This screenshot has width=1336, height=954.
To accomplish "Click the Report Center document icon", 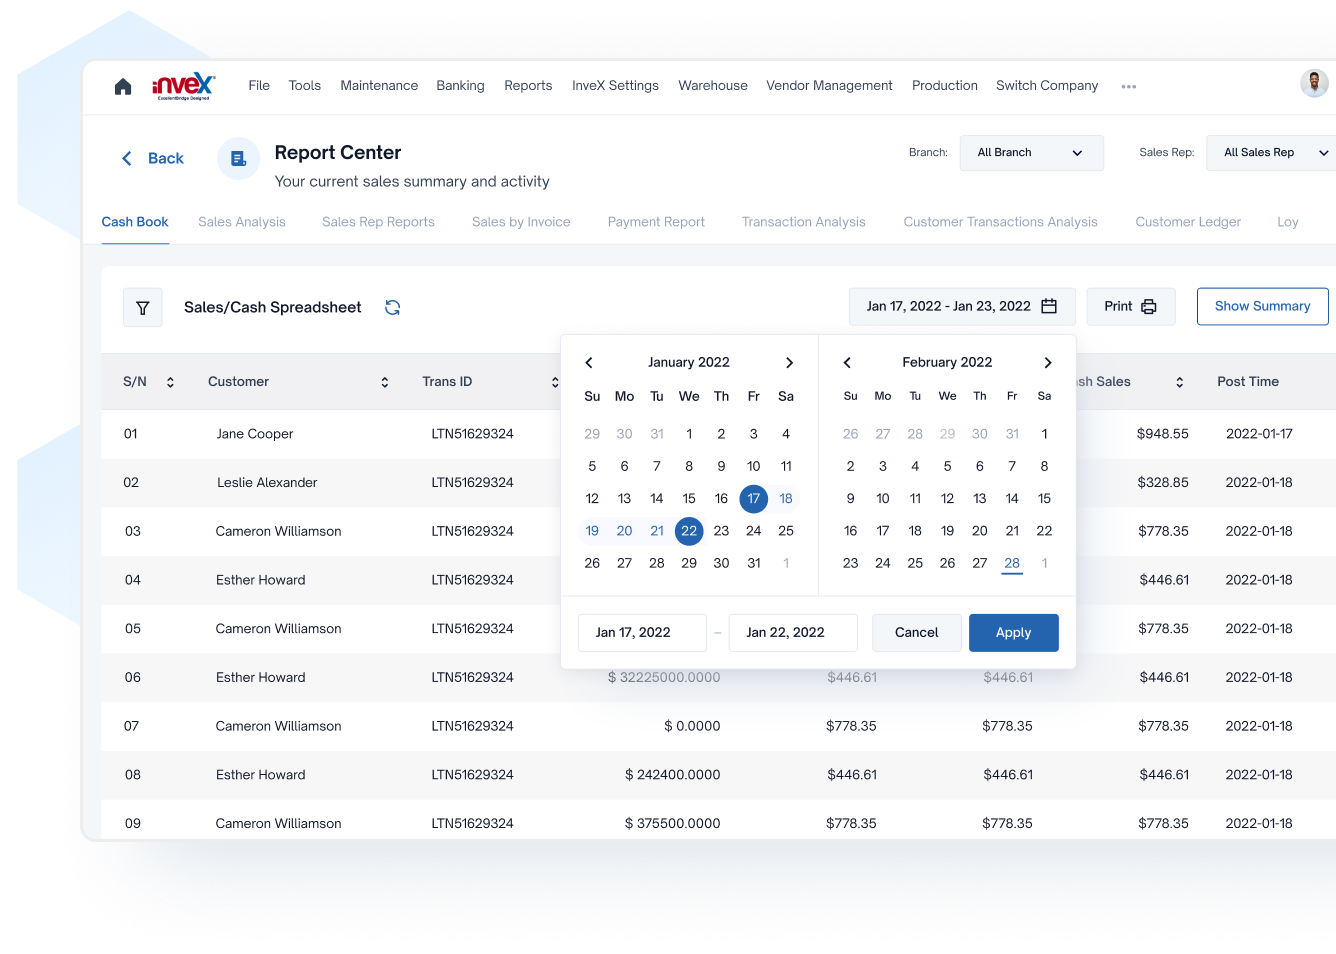I will (x=239, y=159).
